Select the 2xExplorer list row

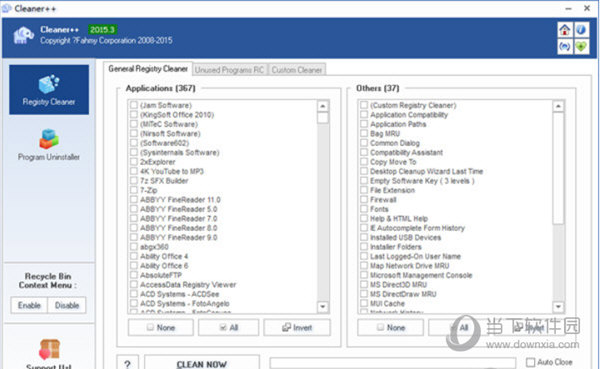click(x=157, y=162)
